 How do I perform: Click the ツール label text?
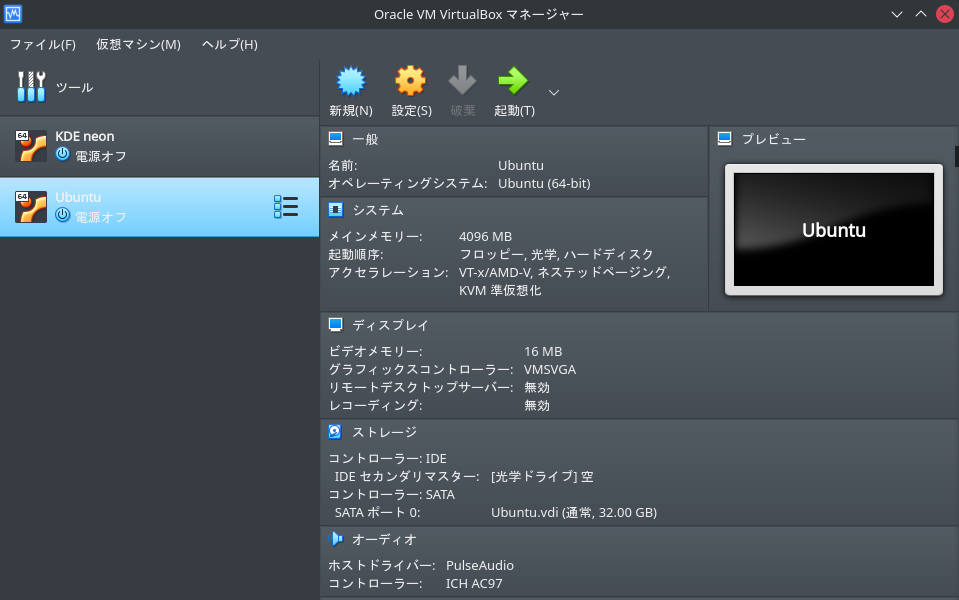click(74, 87)
